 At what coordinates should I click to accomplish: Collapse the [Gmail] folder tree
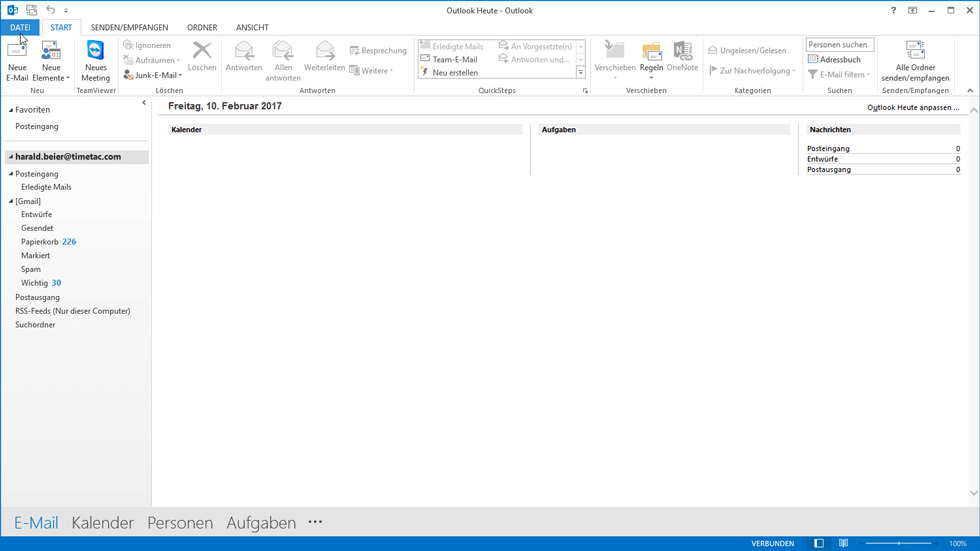[x=11, y=201]
